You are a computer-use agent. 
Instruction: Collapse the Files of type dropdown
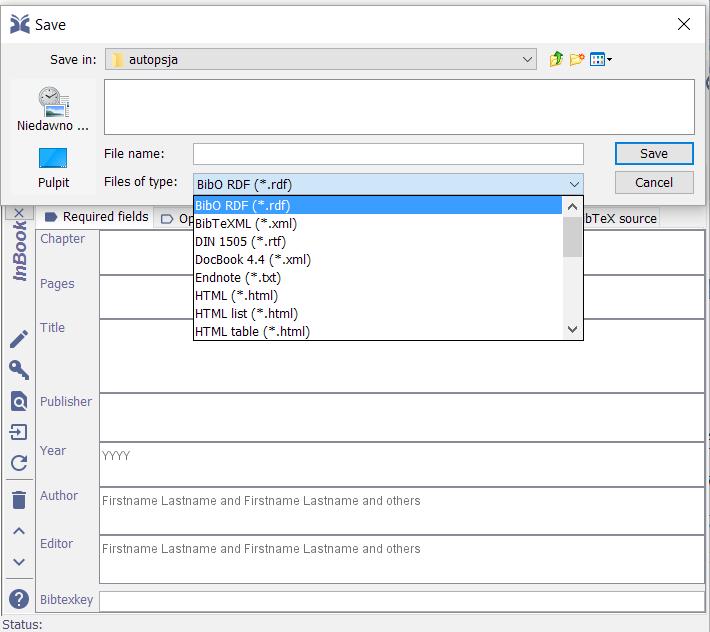574,184
